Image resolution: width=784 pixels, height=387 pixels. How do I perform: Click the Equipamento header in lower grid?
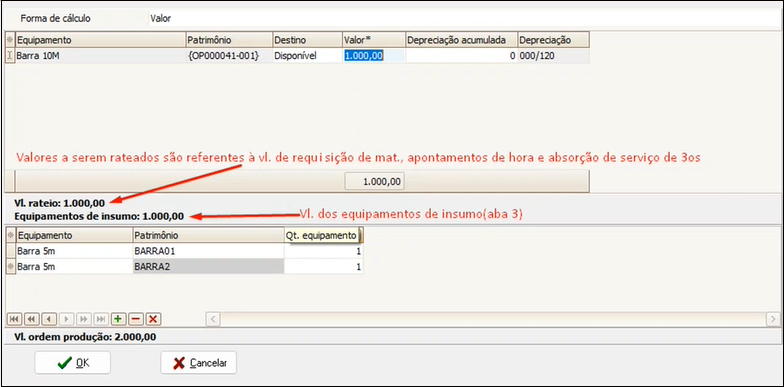pos(74,236)
